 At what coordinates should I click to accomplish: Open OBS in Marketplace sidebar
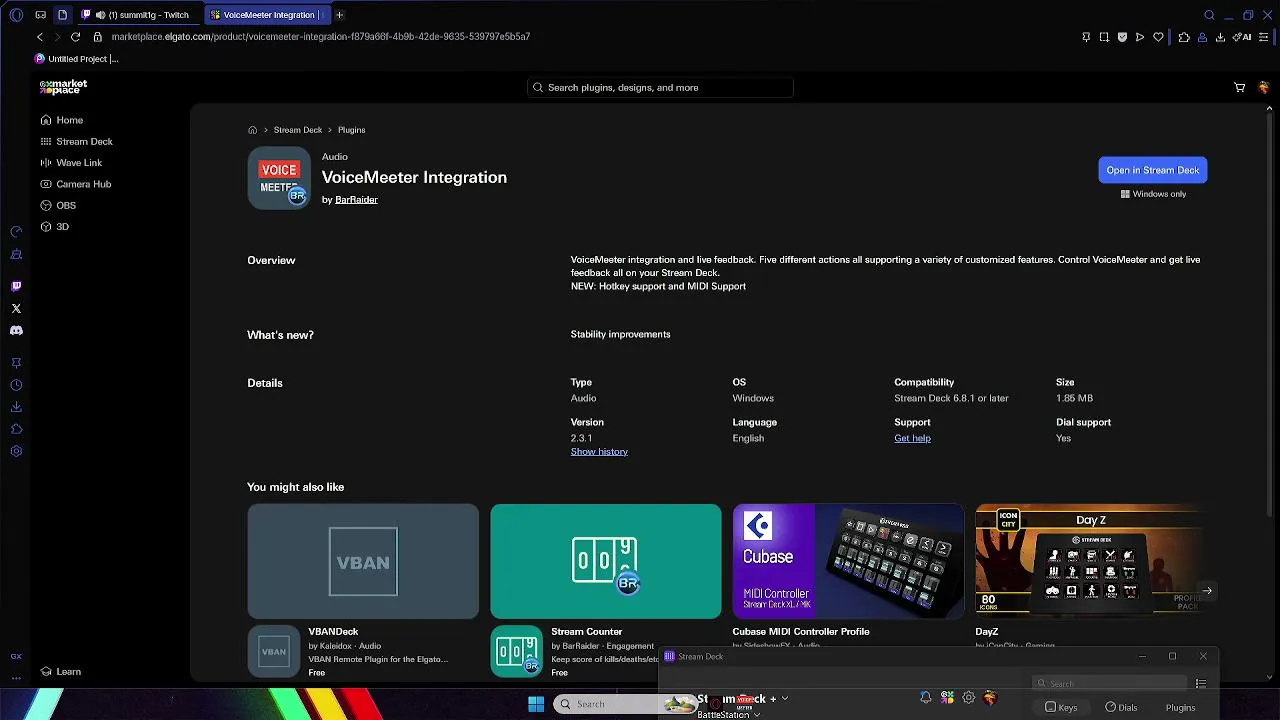pyautogui.click(x=58, y=205)
